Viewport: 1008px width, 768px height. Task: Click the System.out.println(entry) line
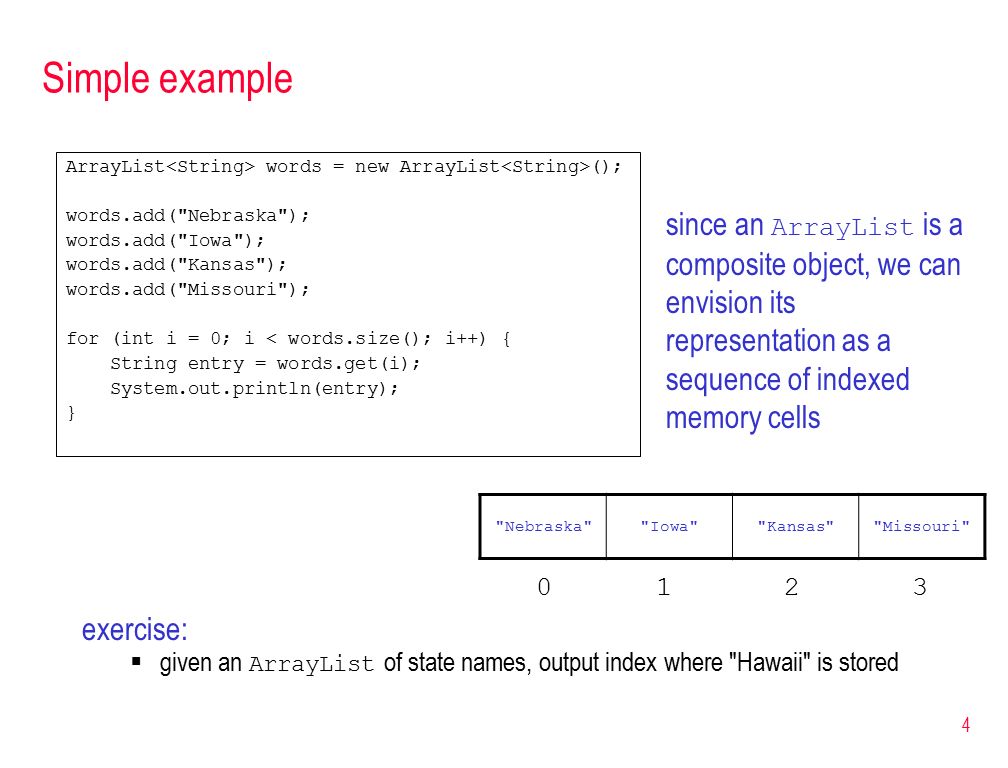(254, 388)
